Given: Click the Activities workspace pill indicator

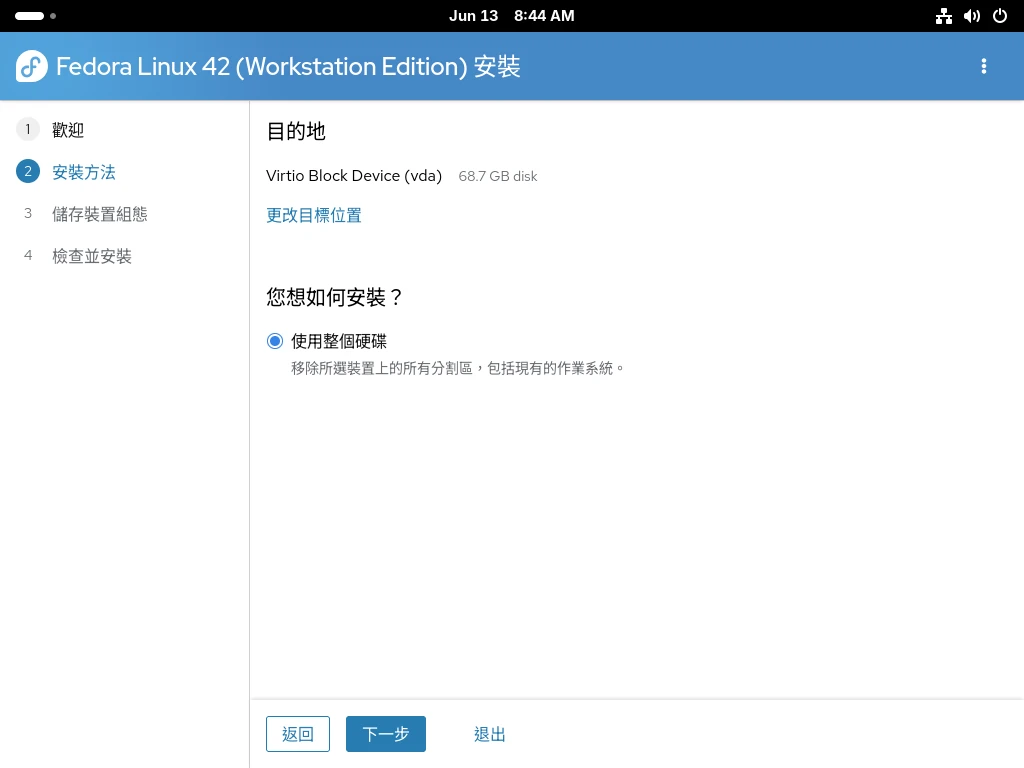Looking at the screenshot, I should pos(30,16).
